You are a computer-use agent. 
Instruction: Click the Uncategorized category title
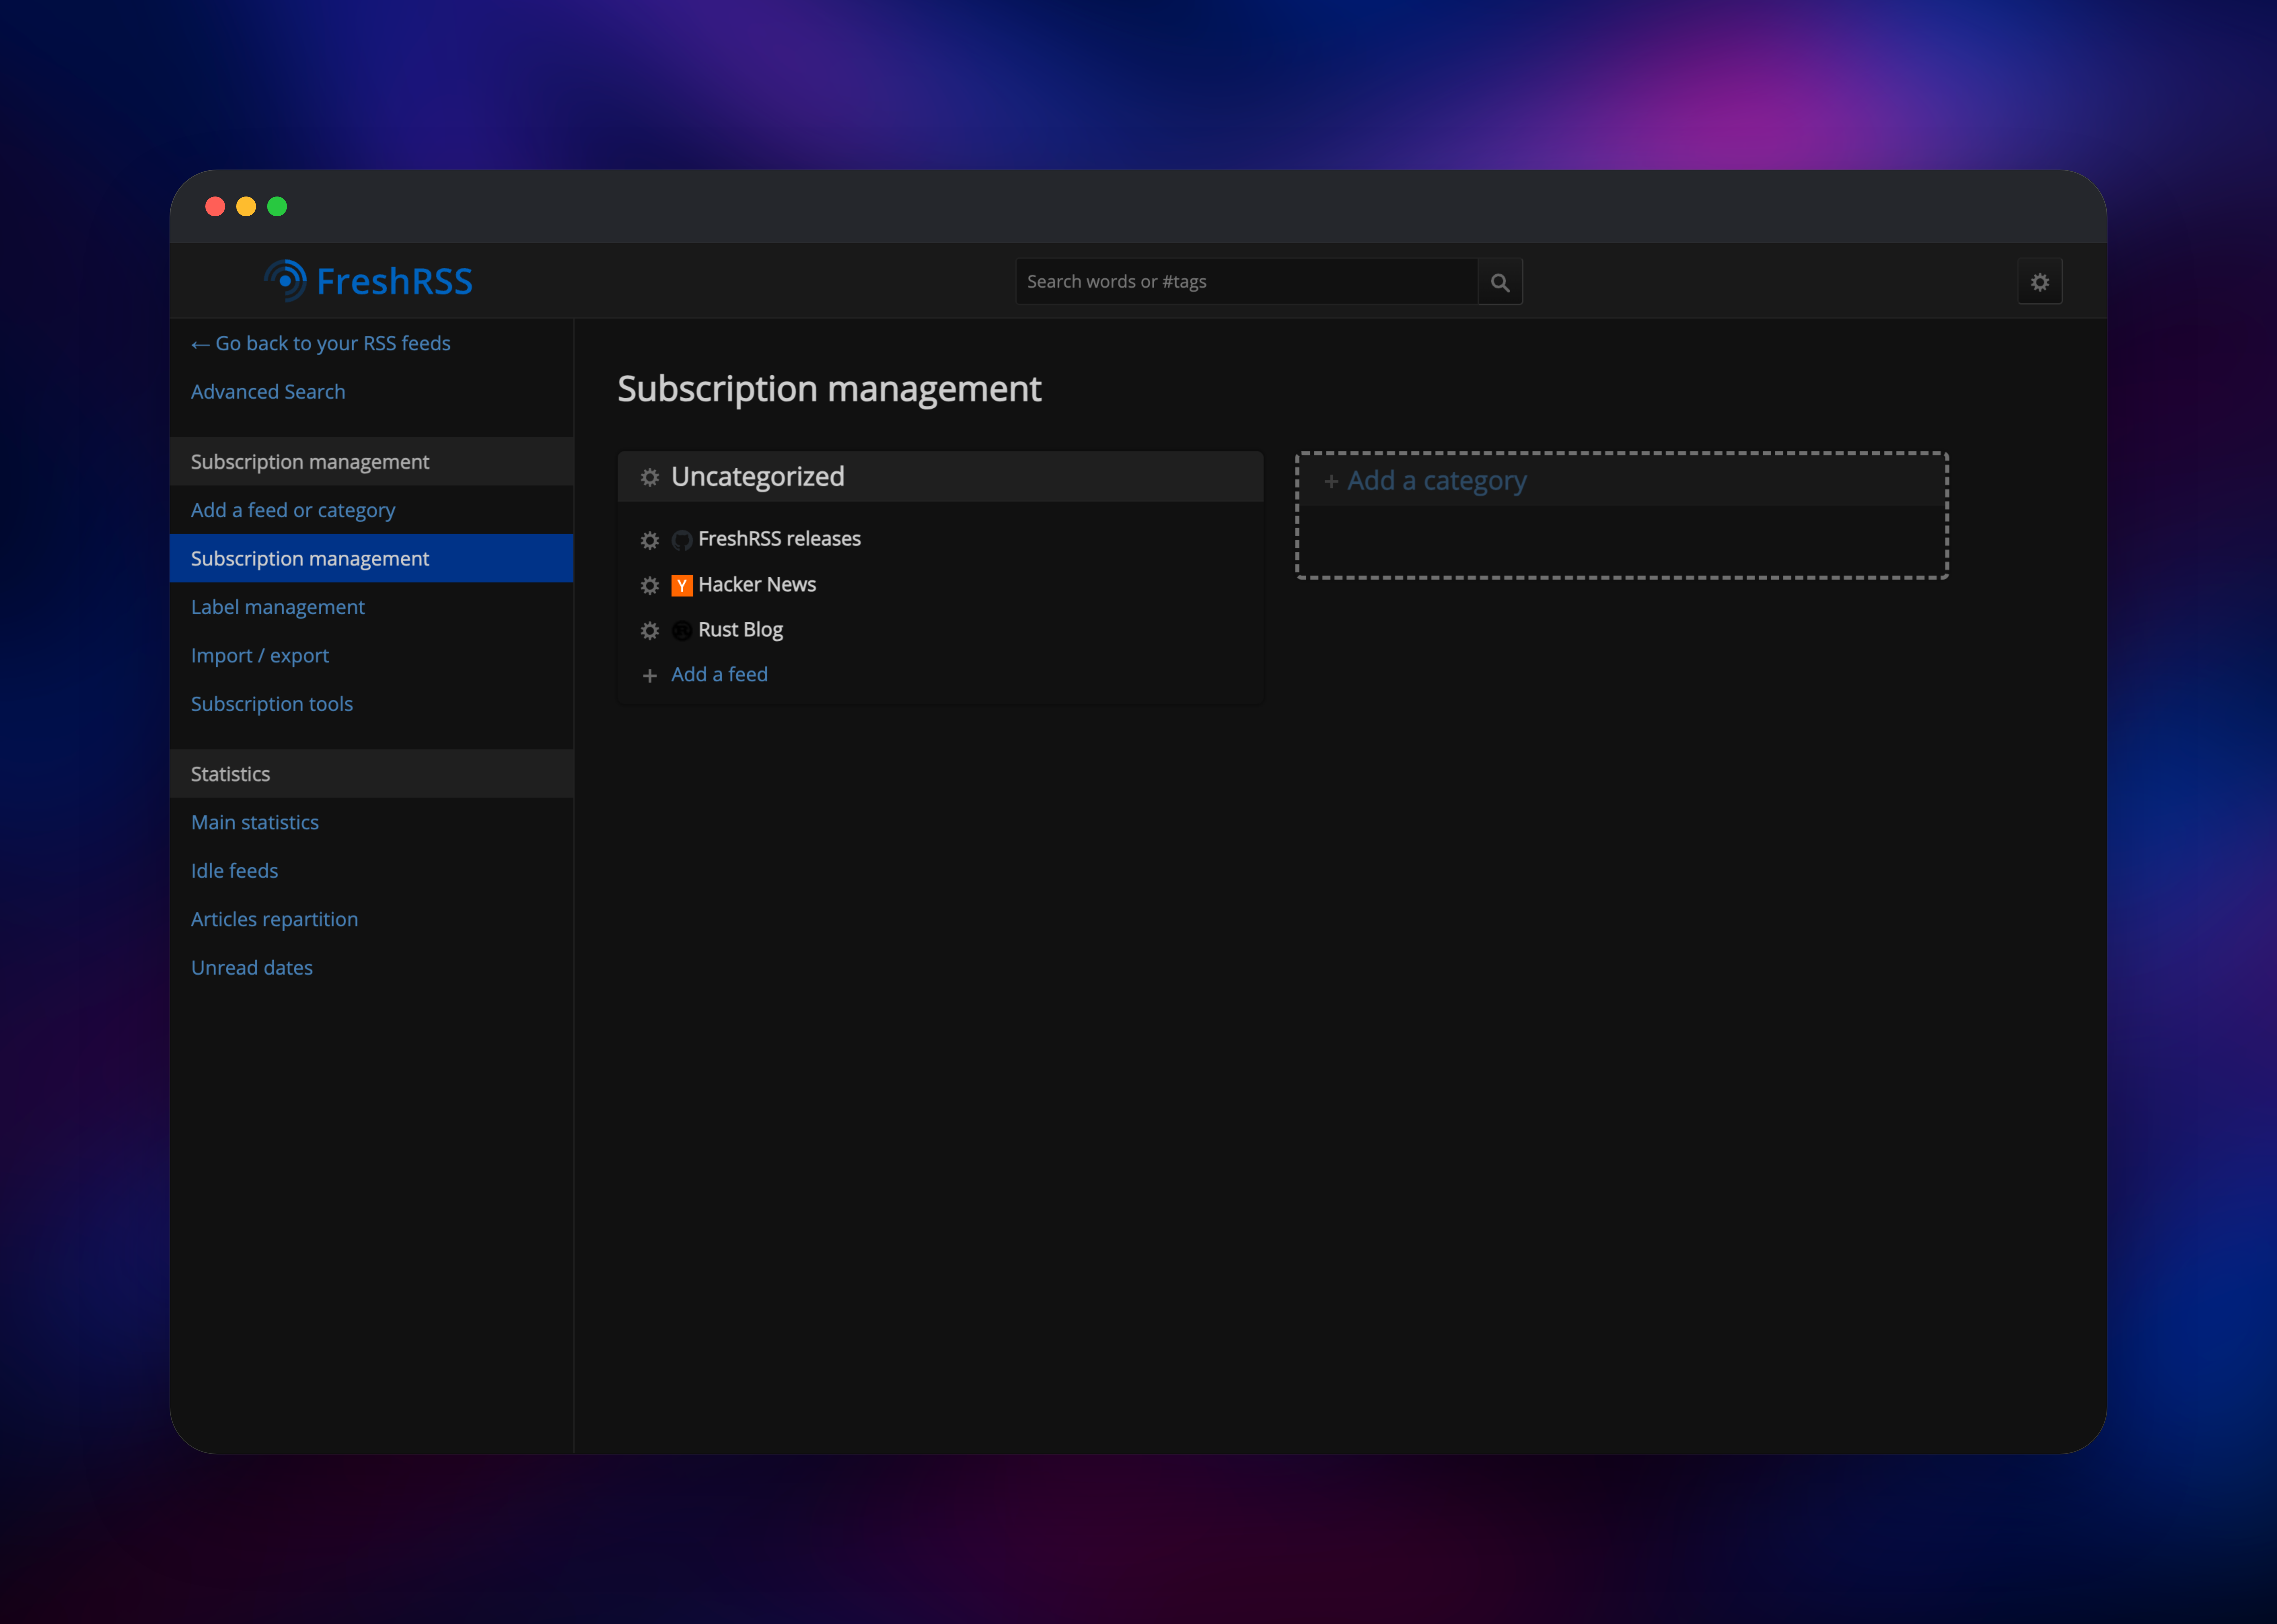click(x=758, y=477)
